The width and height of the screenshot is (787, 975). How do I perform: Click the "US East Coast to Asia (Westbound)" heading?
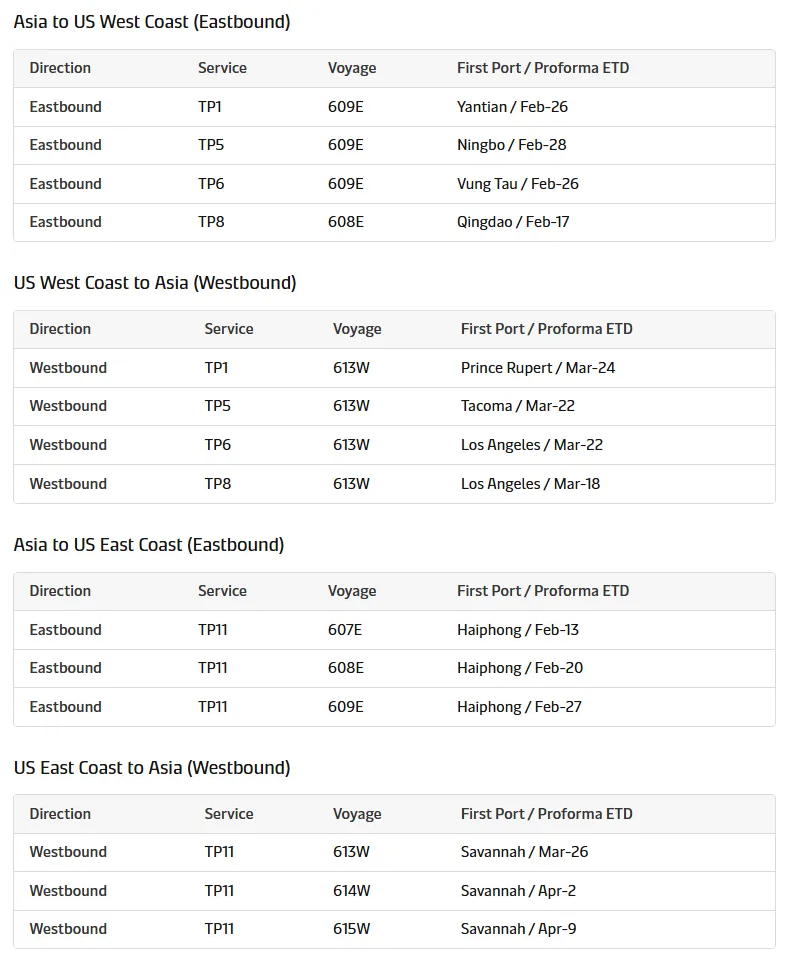[x=152, y=768]
